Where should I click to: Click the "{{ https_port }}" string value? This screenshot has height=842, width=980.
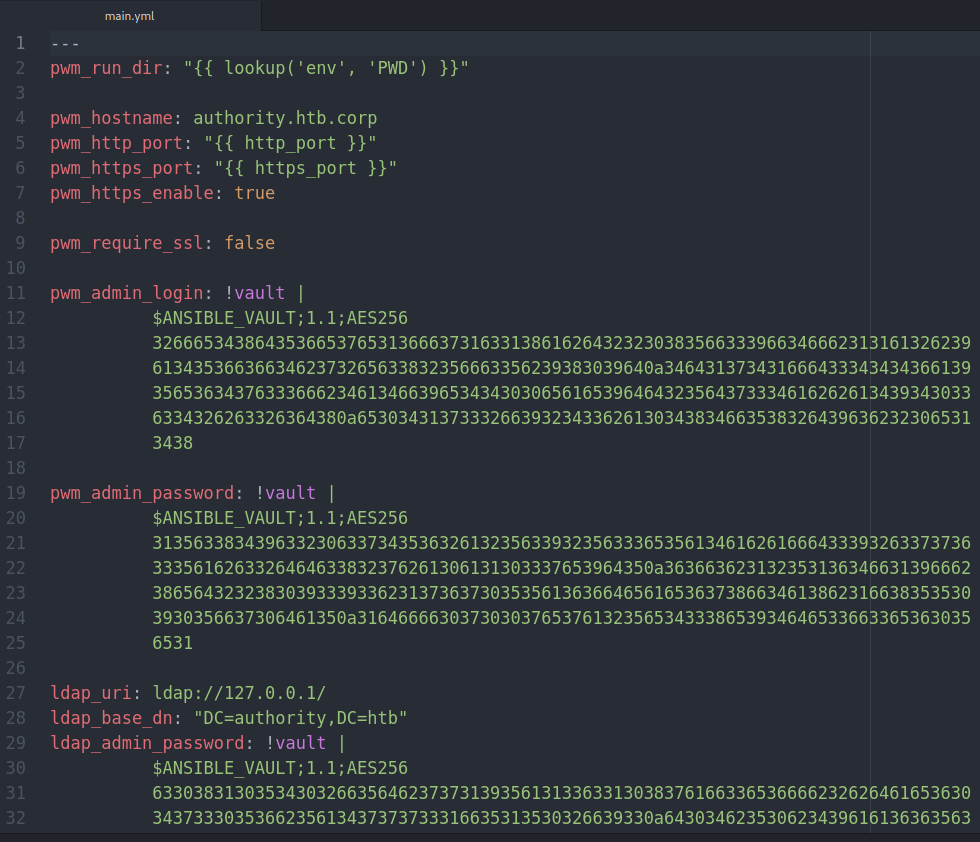305,168
